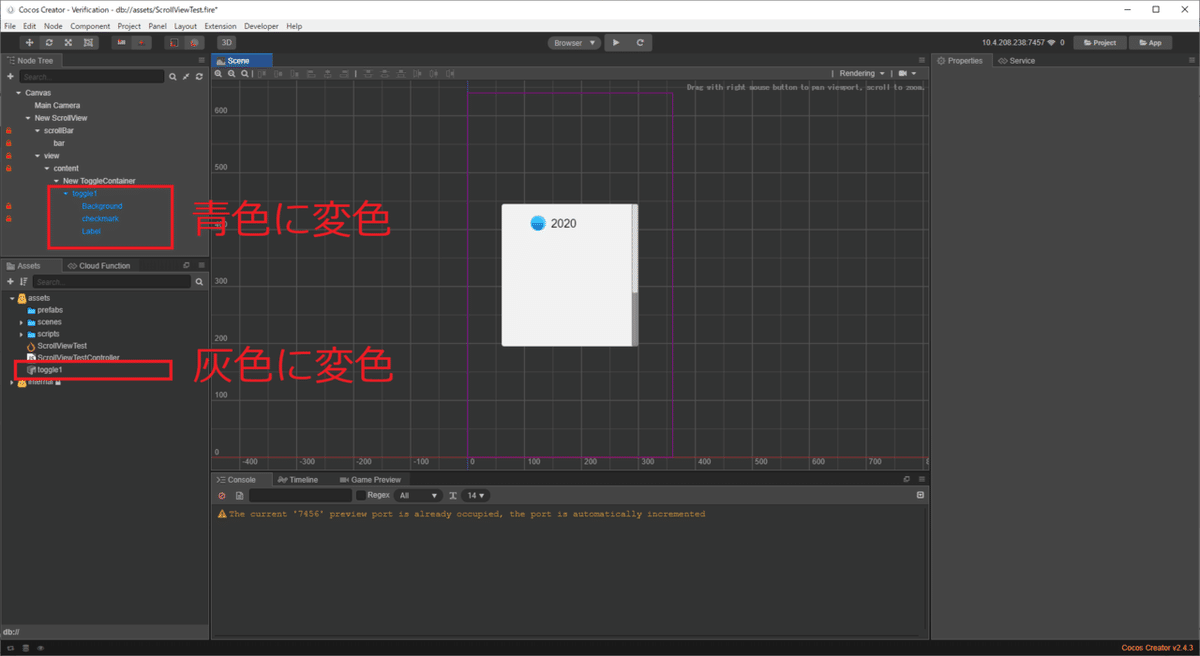
Task: Collapse the New ToggleContainer node arrow
Action: pyautogui.click(x=57, y=181)
